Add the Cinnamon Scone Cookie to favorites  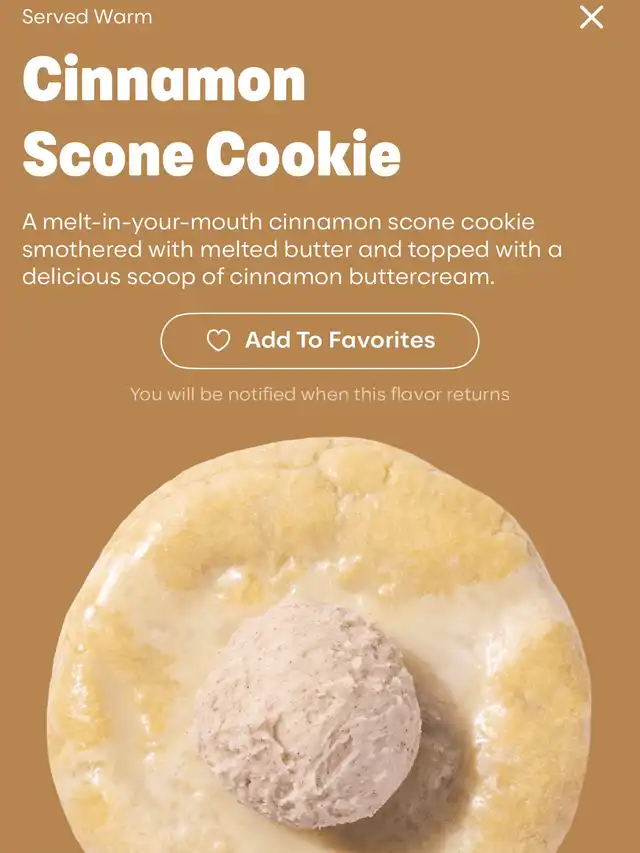coord(320,341)
